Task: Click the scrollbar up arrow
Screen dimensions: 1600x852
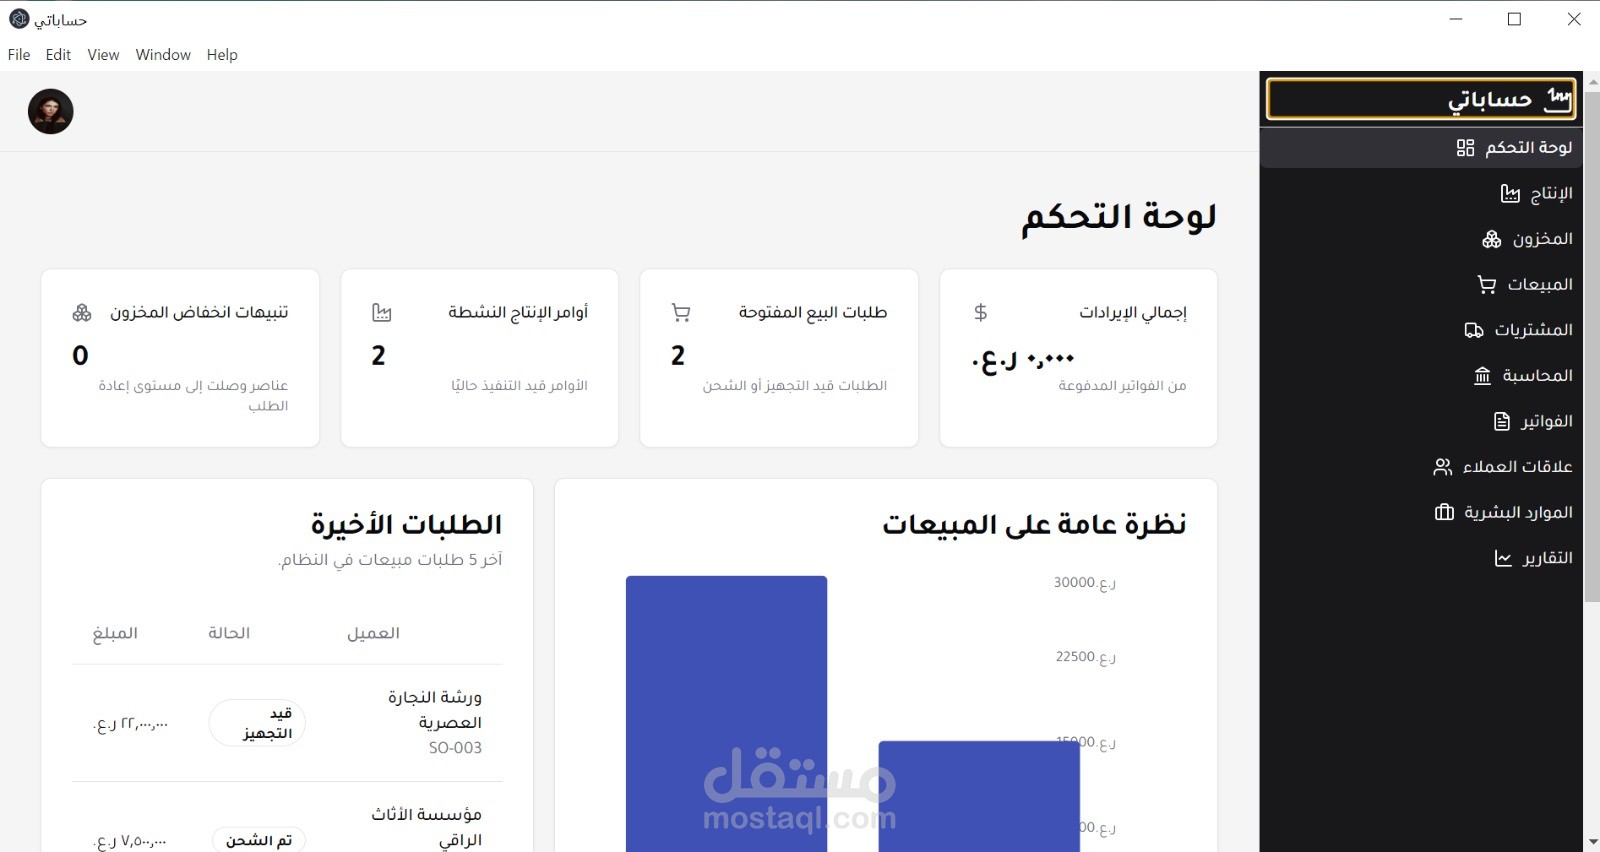Action: pos(1592,80)
